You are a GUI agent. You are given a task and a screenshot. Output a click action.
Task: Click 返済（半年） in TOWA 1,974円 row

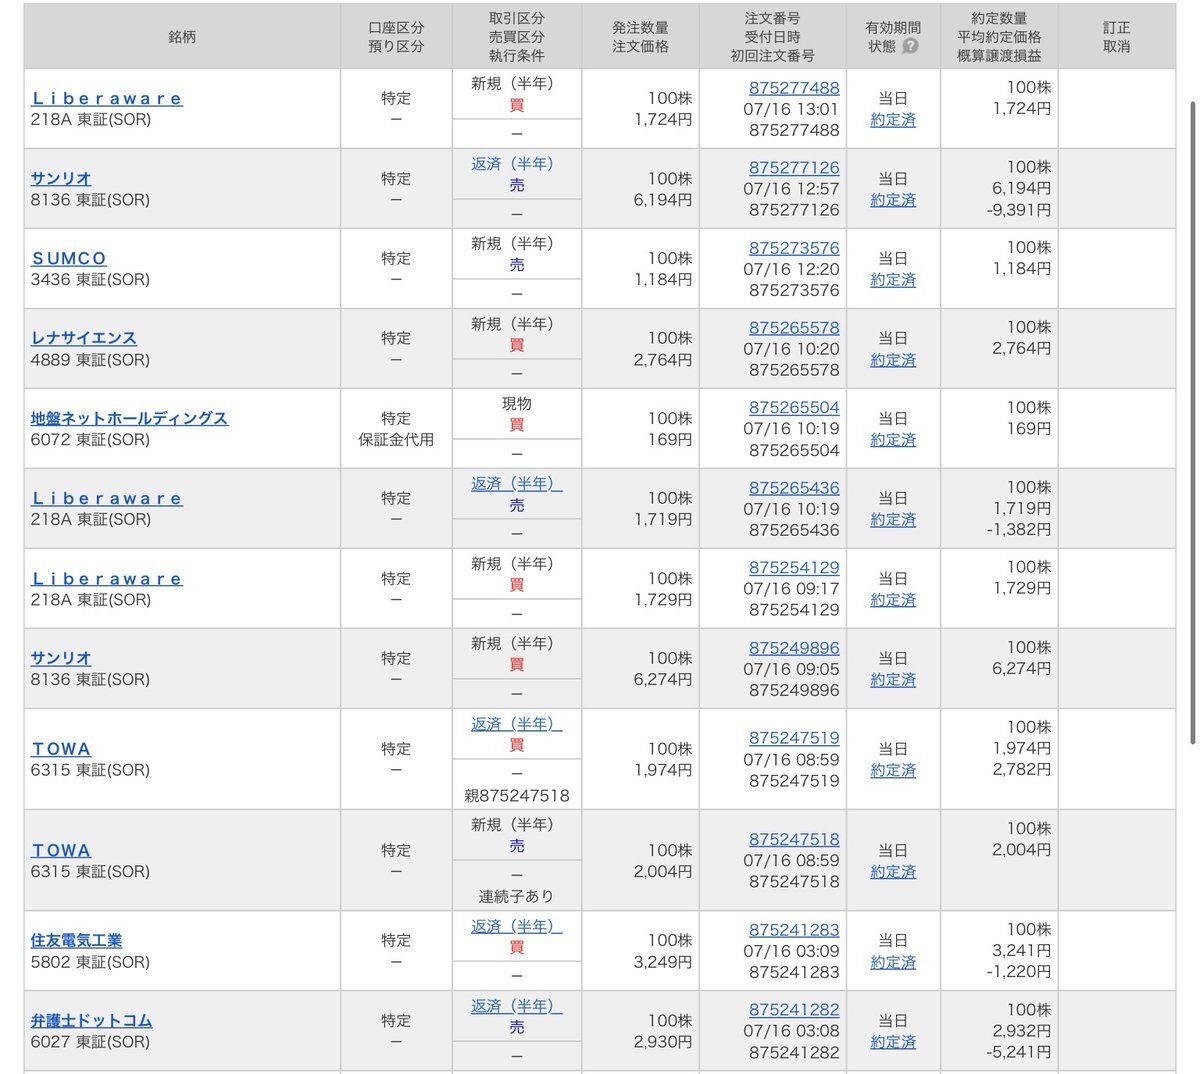[x=516, y=723]
